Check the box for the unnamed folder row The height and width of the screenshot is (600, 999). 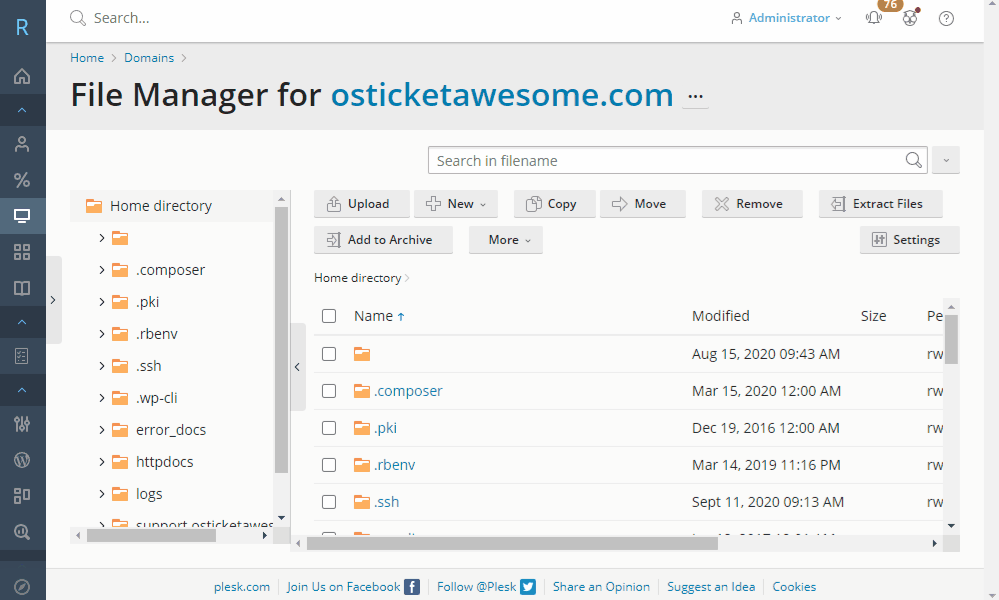coord(329,354)
